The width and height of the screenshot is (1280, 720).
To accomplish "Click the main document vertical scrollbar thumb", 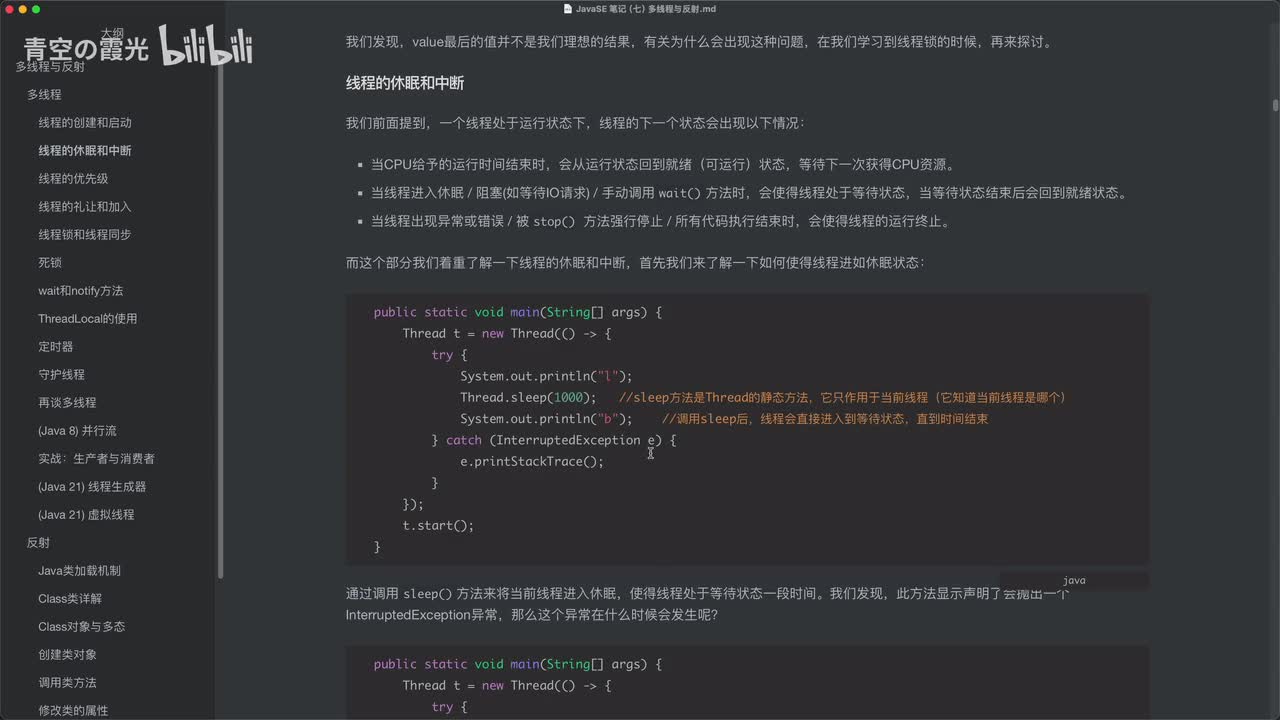I will pos(1275,104).
